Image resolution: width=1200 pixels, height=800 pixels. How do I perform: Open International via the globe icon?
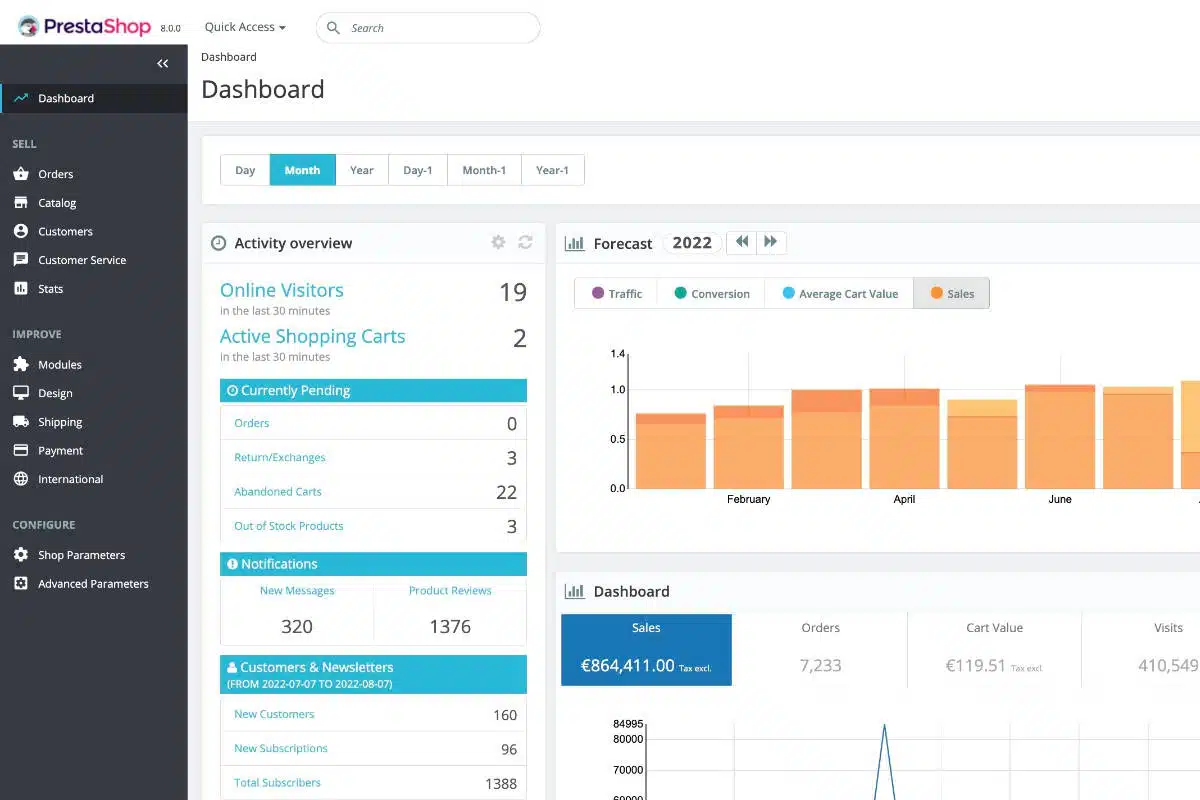click(x=21, y=479)
